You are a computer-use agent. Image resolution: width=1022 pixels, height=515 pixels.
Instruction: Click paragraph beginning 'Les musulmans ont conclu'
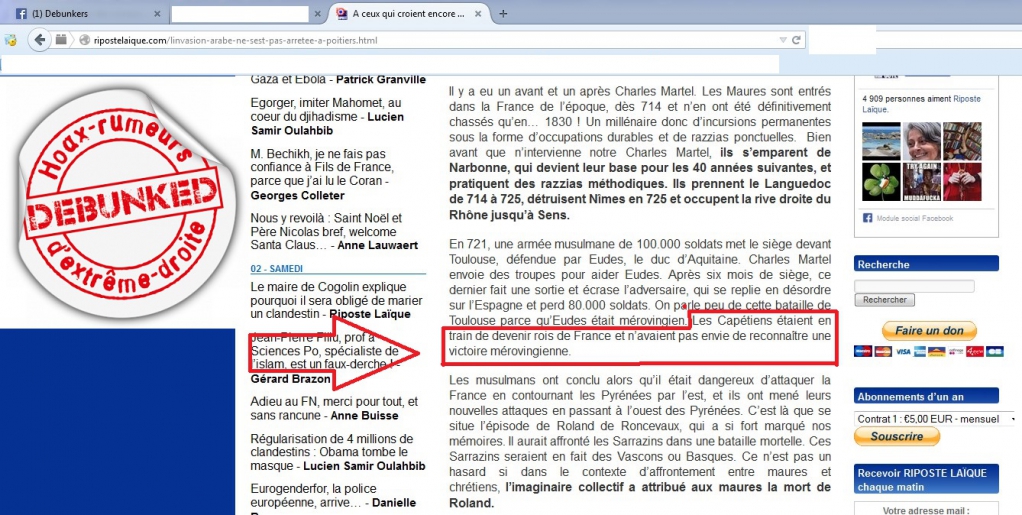pyautogui.click(x=640, y=441)
